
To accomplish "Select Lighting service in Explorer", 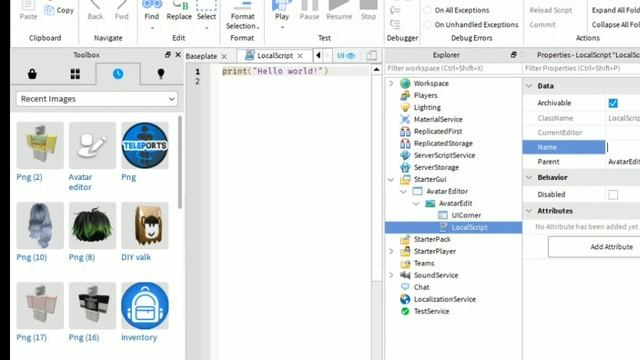I will [427, 107].
